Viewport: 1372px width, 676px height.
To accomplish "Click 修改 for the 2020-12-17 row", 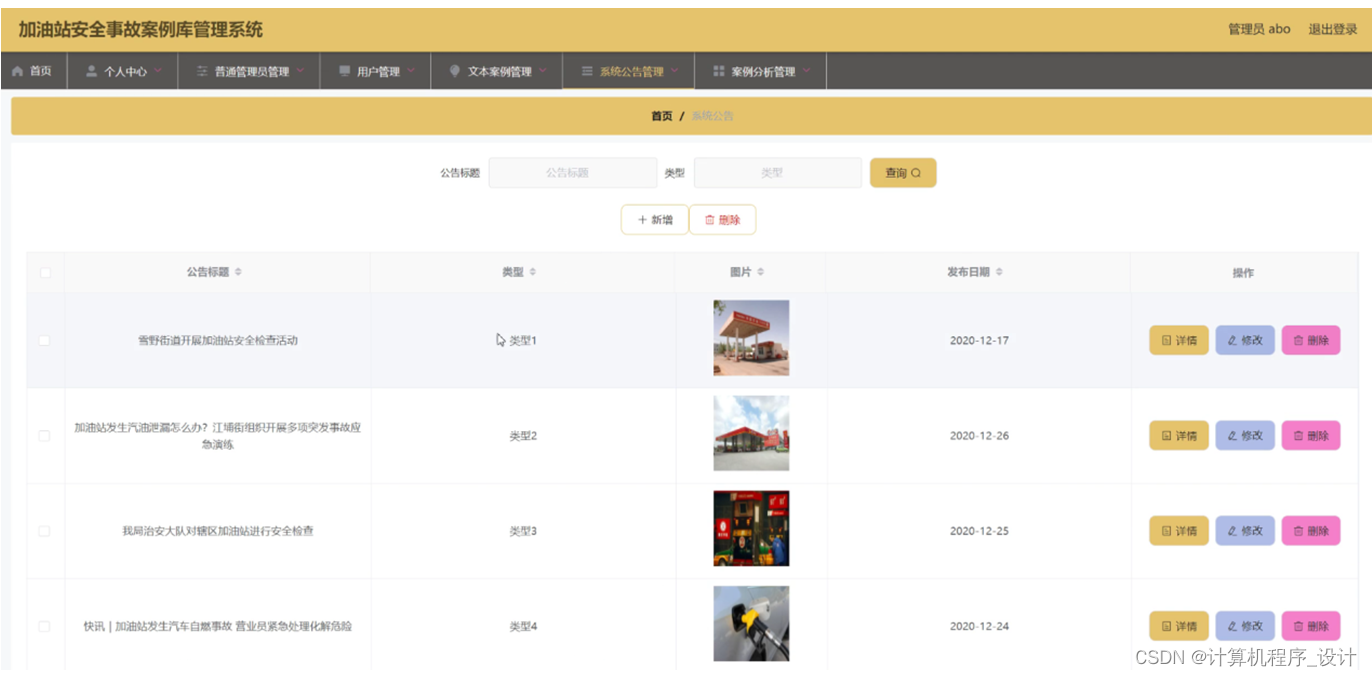I will point(1245,341).
